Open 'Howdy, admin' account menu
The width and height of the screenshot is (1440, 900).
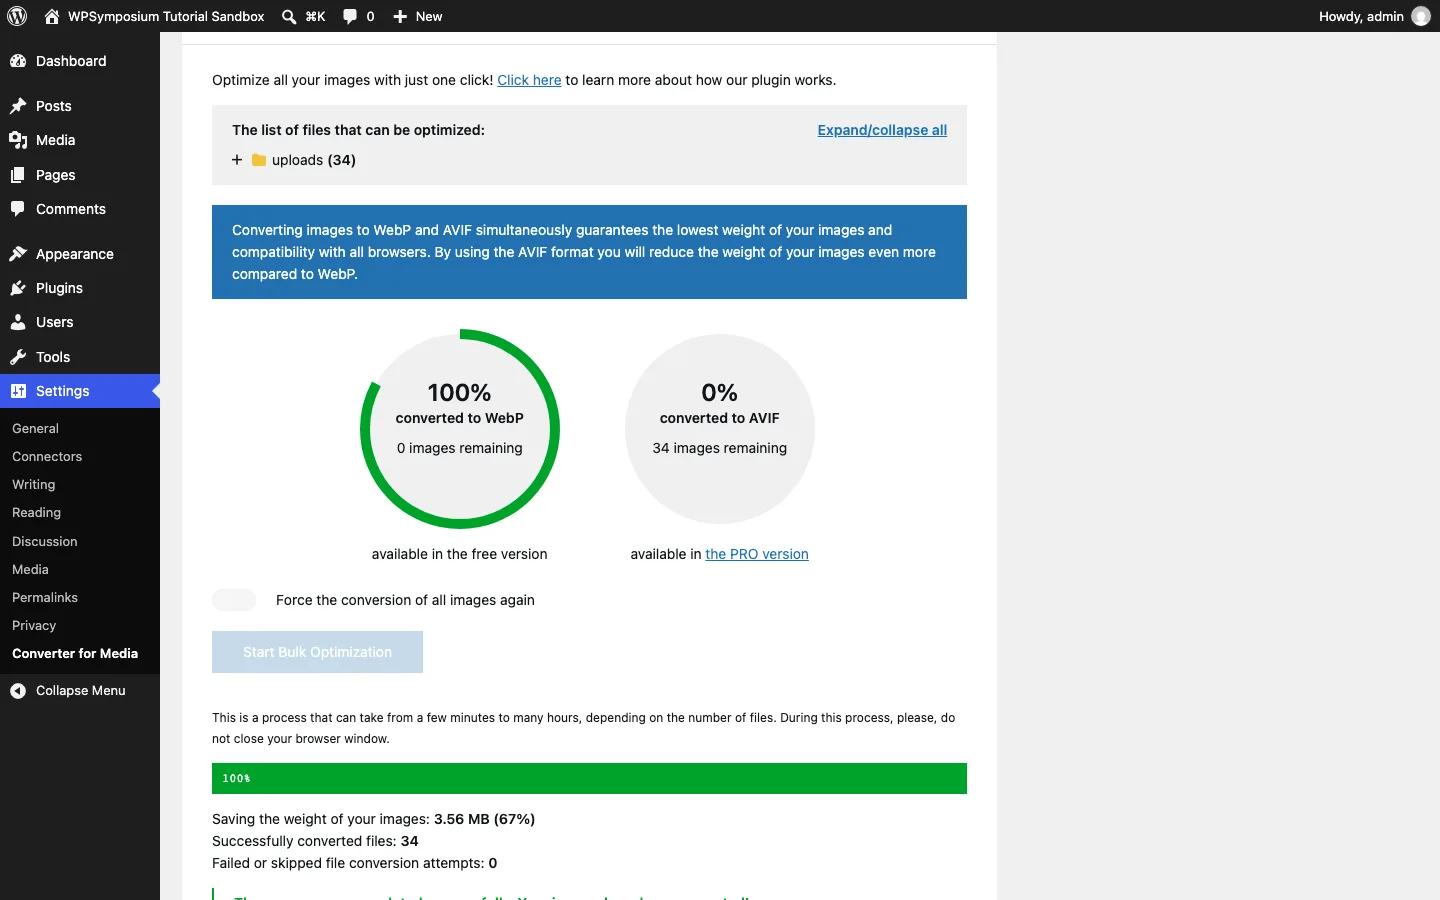point(1375,16)
